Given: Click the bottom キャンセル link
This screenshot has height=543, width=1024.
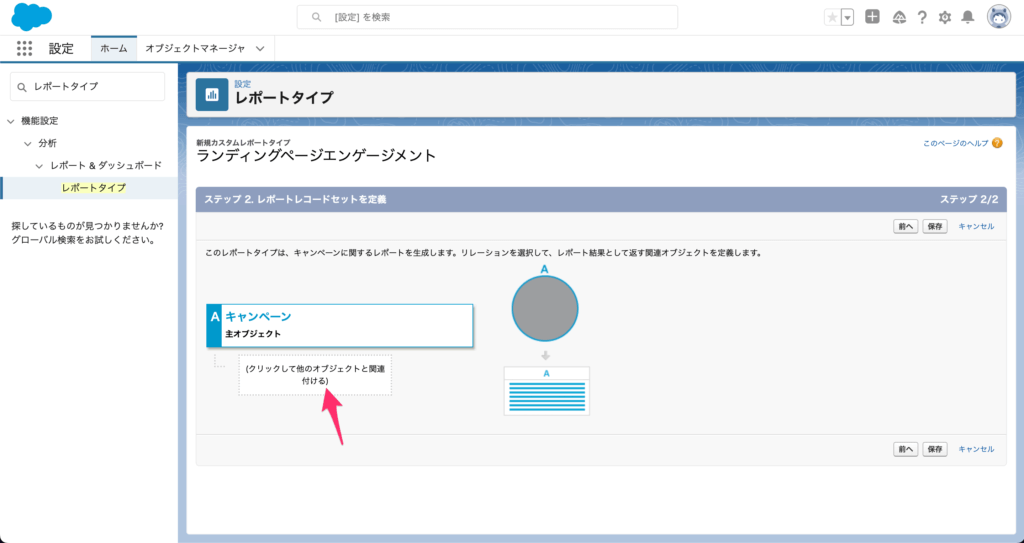Looking at the screenshot, I should [x=976, y=450].
